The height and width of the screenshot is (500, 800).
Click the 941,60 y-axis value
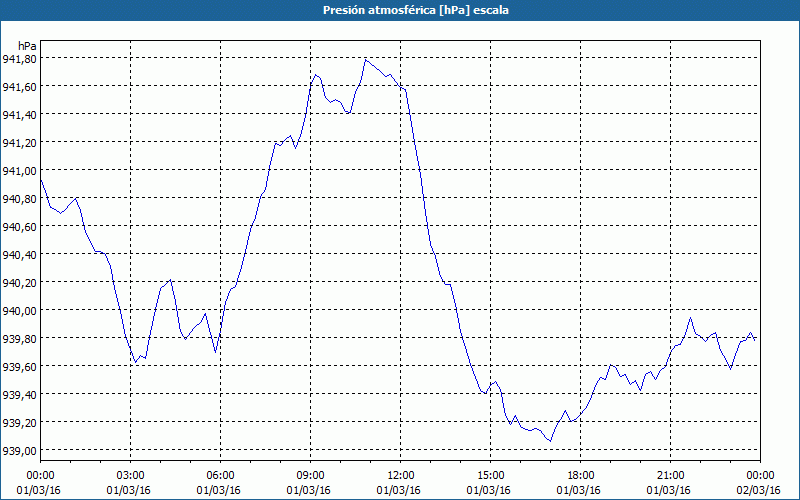[20, 87]
